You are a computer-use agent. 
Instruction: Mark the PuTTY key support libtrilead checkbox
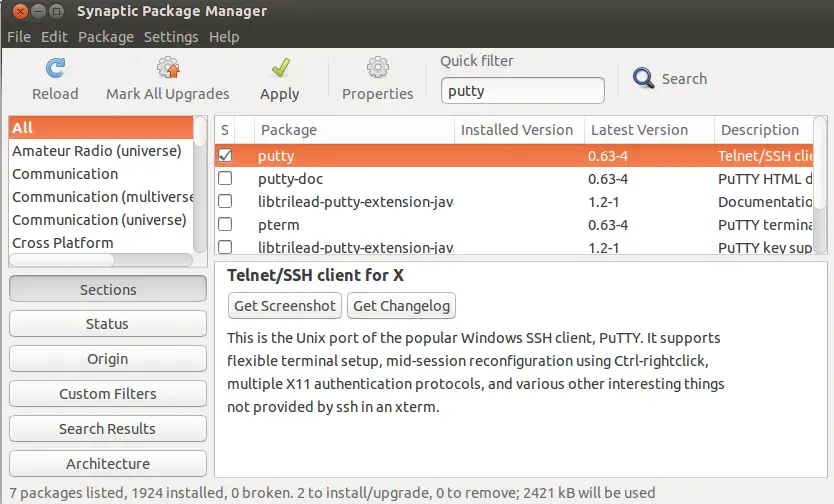click(x=225, y=247)
